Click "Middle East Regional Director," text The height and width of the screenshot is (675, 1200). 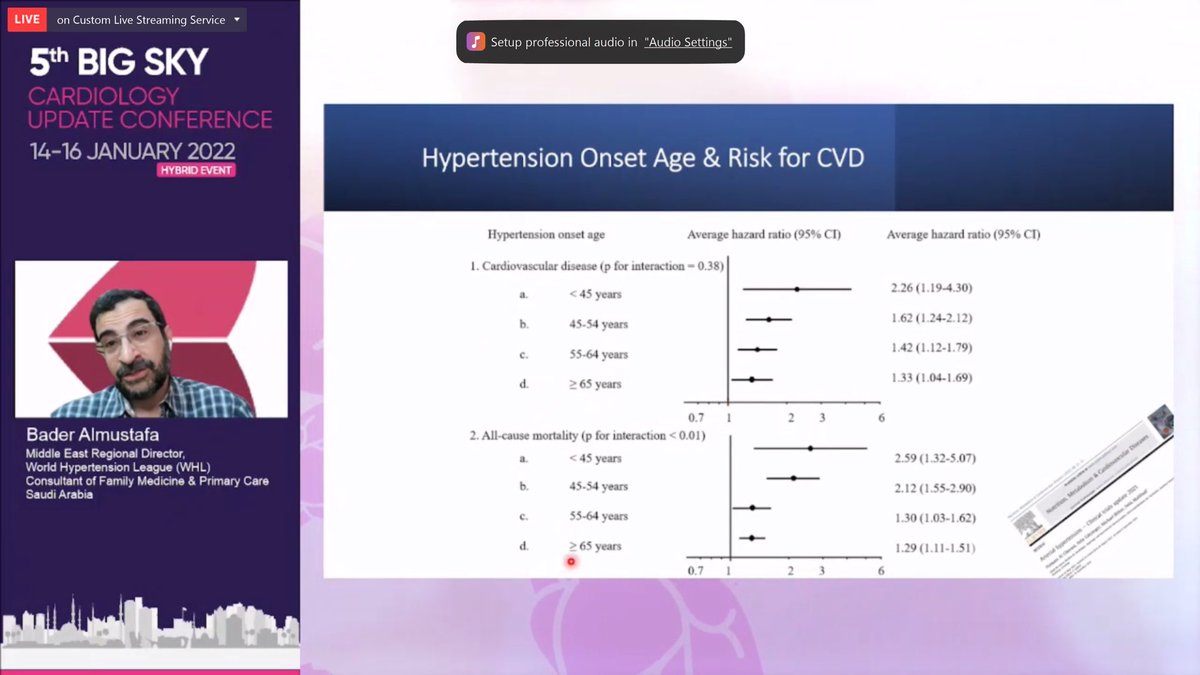(x=104, y=454)
